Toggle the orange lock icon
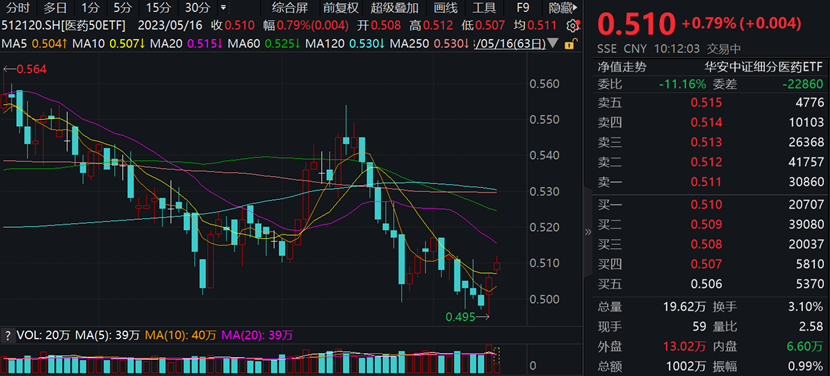The width and height of the screenshot is (830, 376). click(x=570, y=44)
